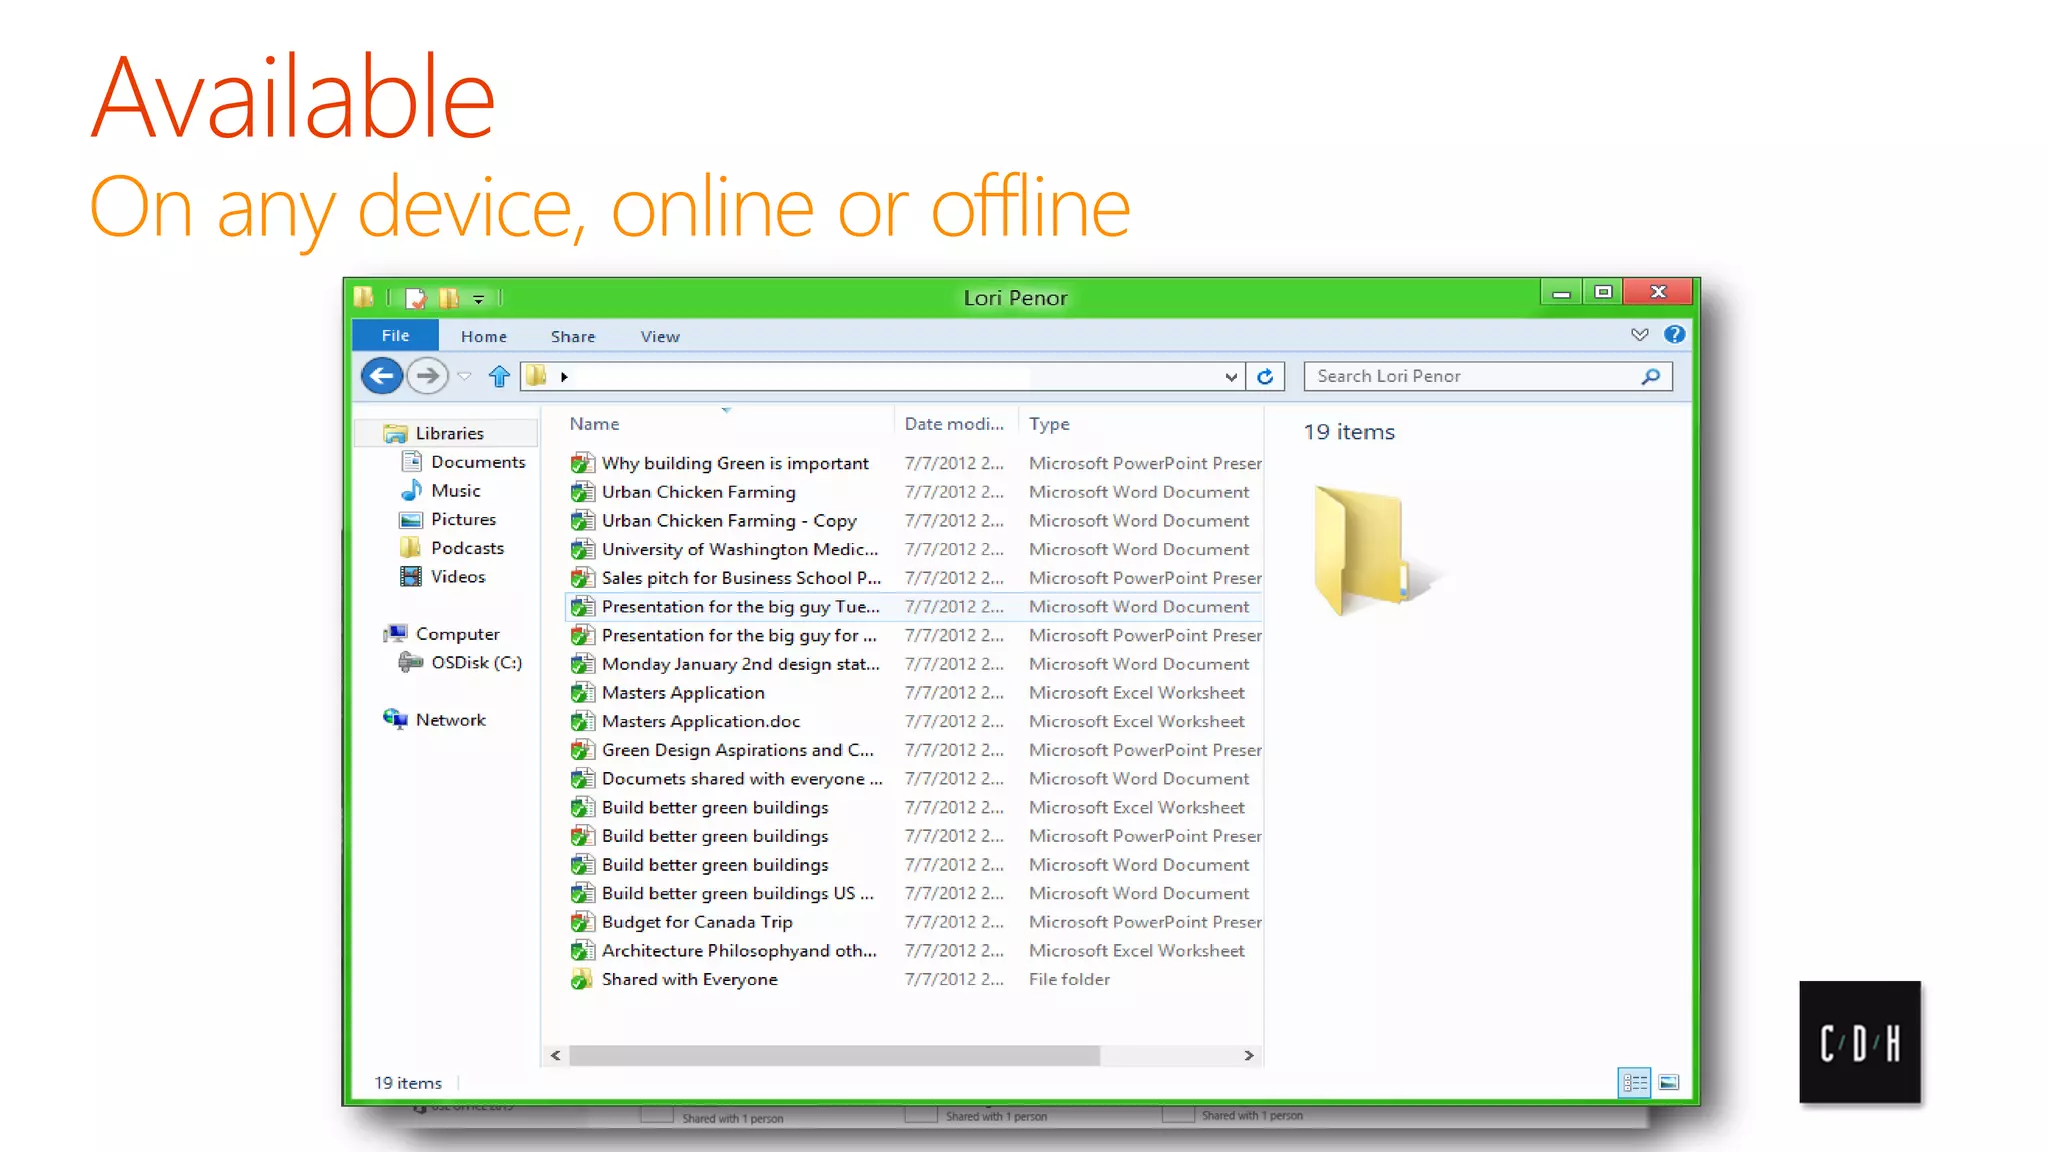Expand the ribbon chevron
2048x1152 pixels.
coord(1639,335)
